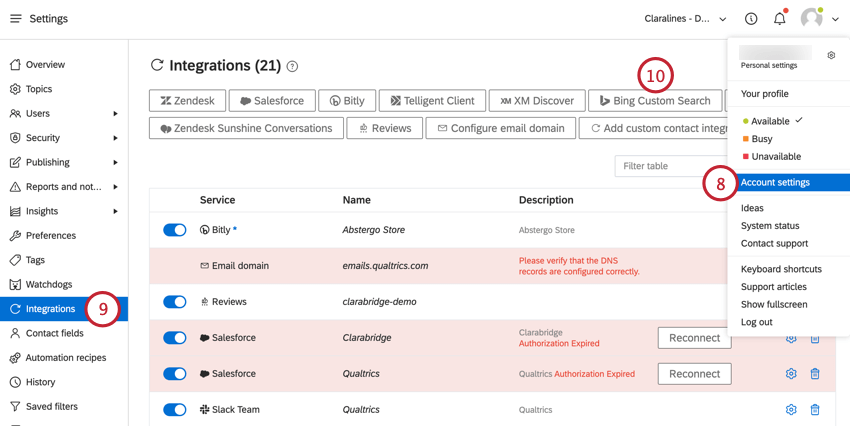The width and height of the screenshot is (850, 426).
Task: Set status to Available
Action: coord(772,121)
